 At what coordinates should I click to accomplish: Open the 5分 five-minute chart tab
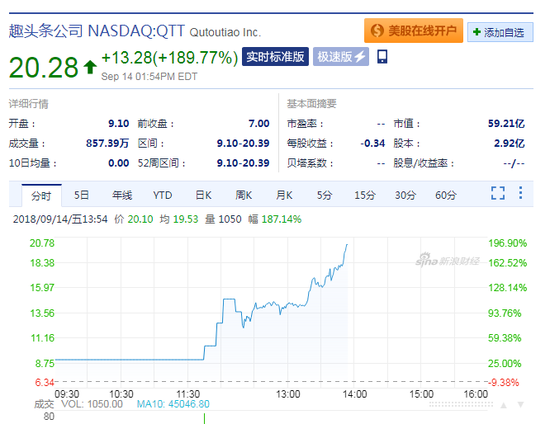tap(324, 195)
